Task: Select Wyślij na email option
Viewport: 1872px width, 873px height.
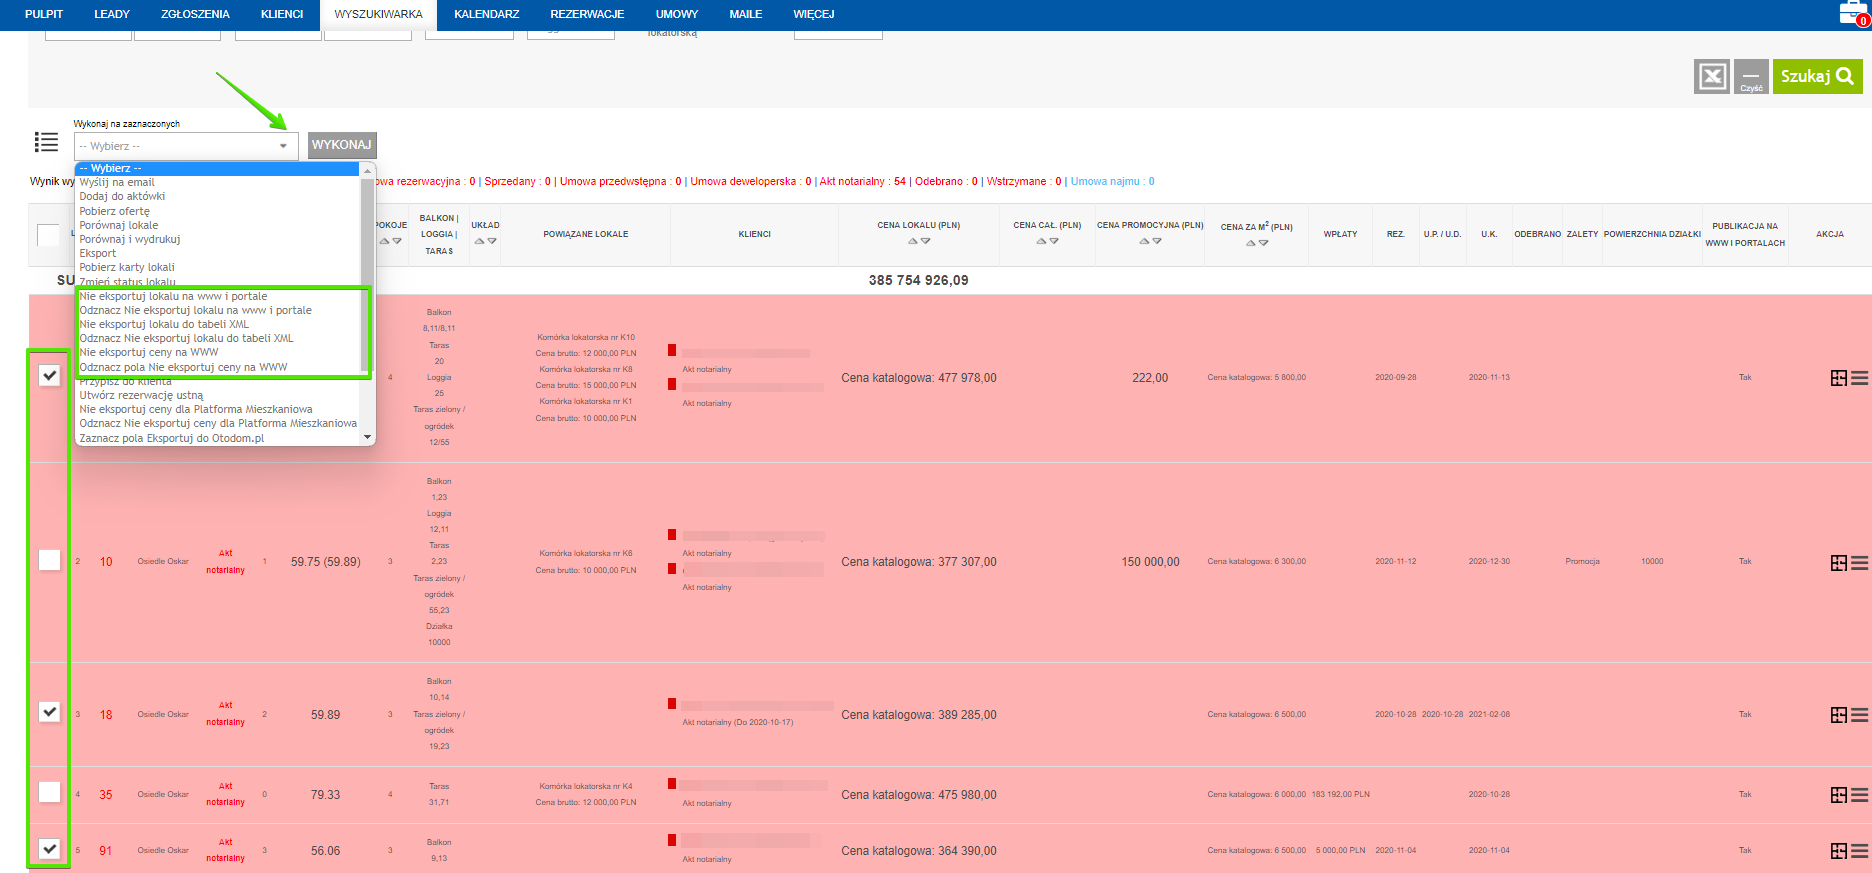Action: (218, 182)
